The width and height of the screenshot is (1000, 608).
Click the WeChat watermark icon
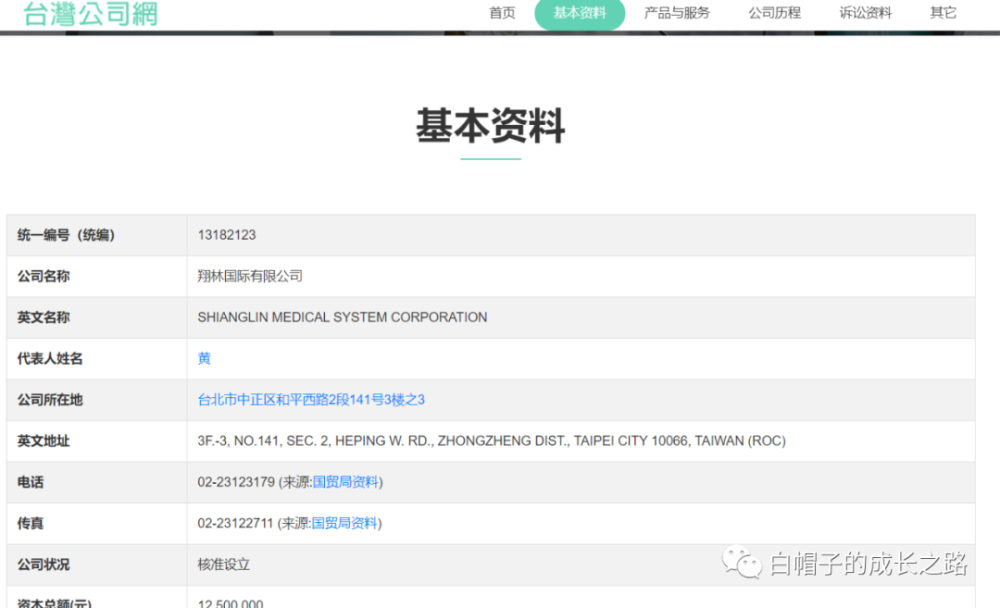pyautogui.click(x=742, y=562)
